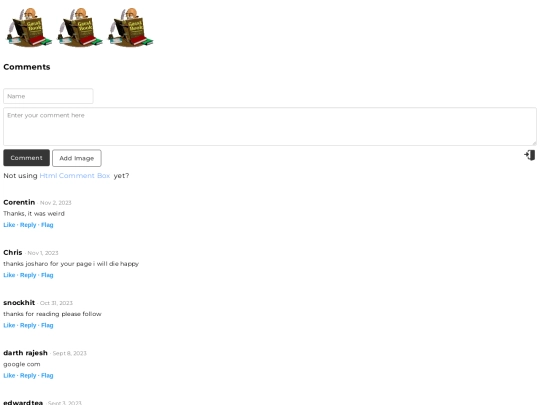Flag Chris's comment
Image resolution: width=540 pixels, height=405 pixels.
(x=47, y=275)
